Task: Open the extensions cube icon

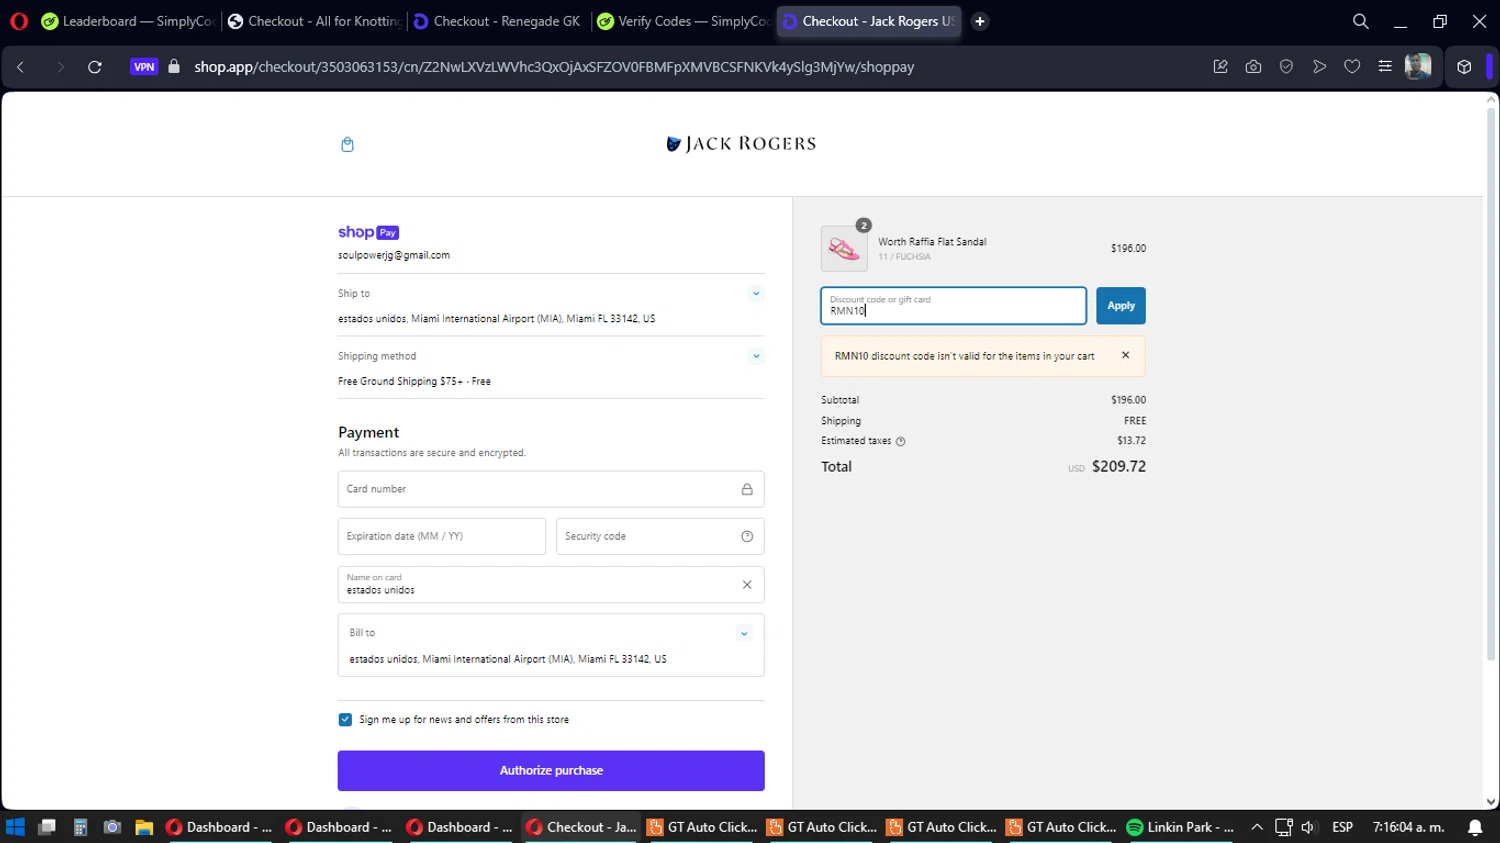Action: [x=1464, y=67]
